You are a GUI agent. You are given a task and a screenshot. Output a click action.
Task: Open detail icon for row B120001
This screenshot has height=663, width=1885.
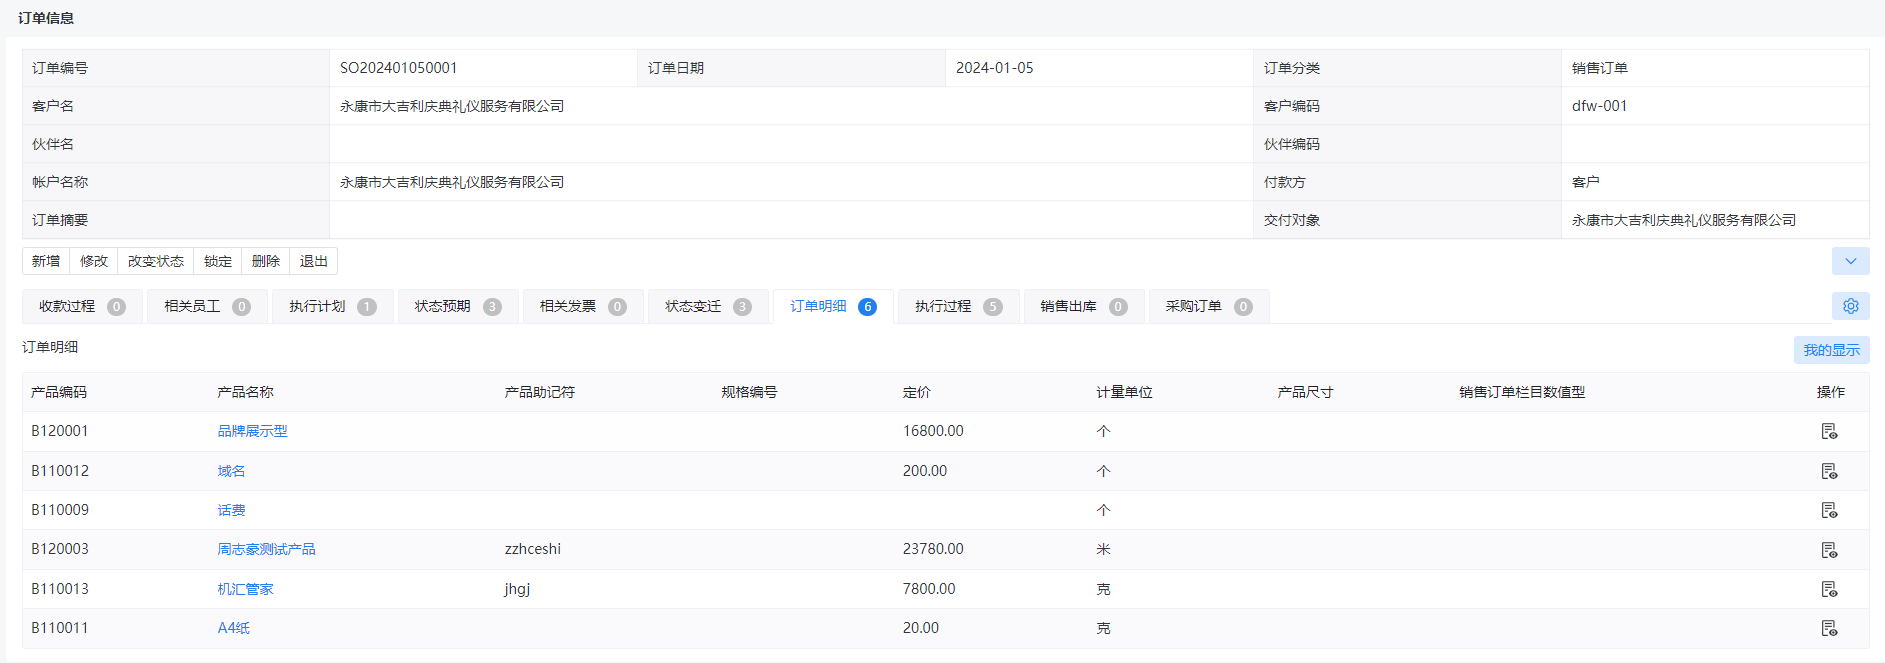pos(1829,431)
